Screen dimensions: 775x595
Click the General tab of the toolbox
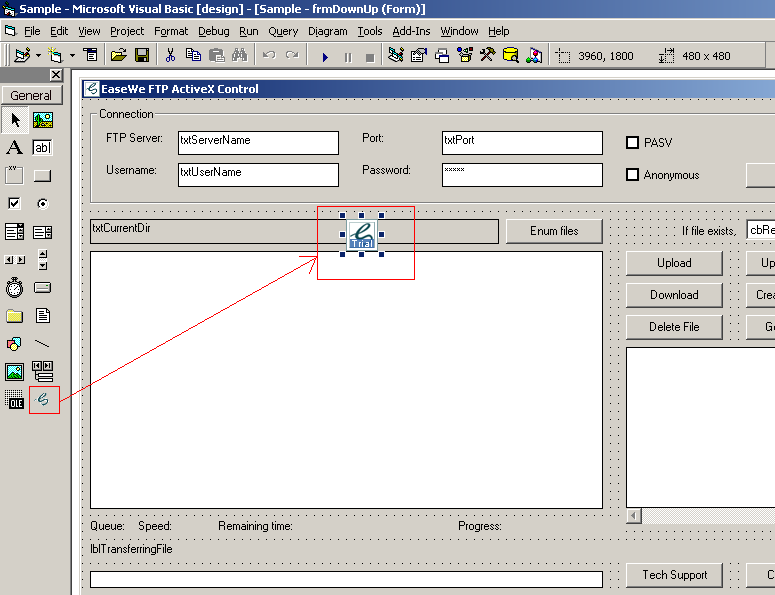[x=31, y=95]
